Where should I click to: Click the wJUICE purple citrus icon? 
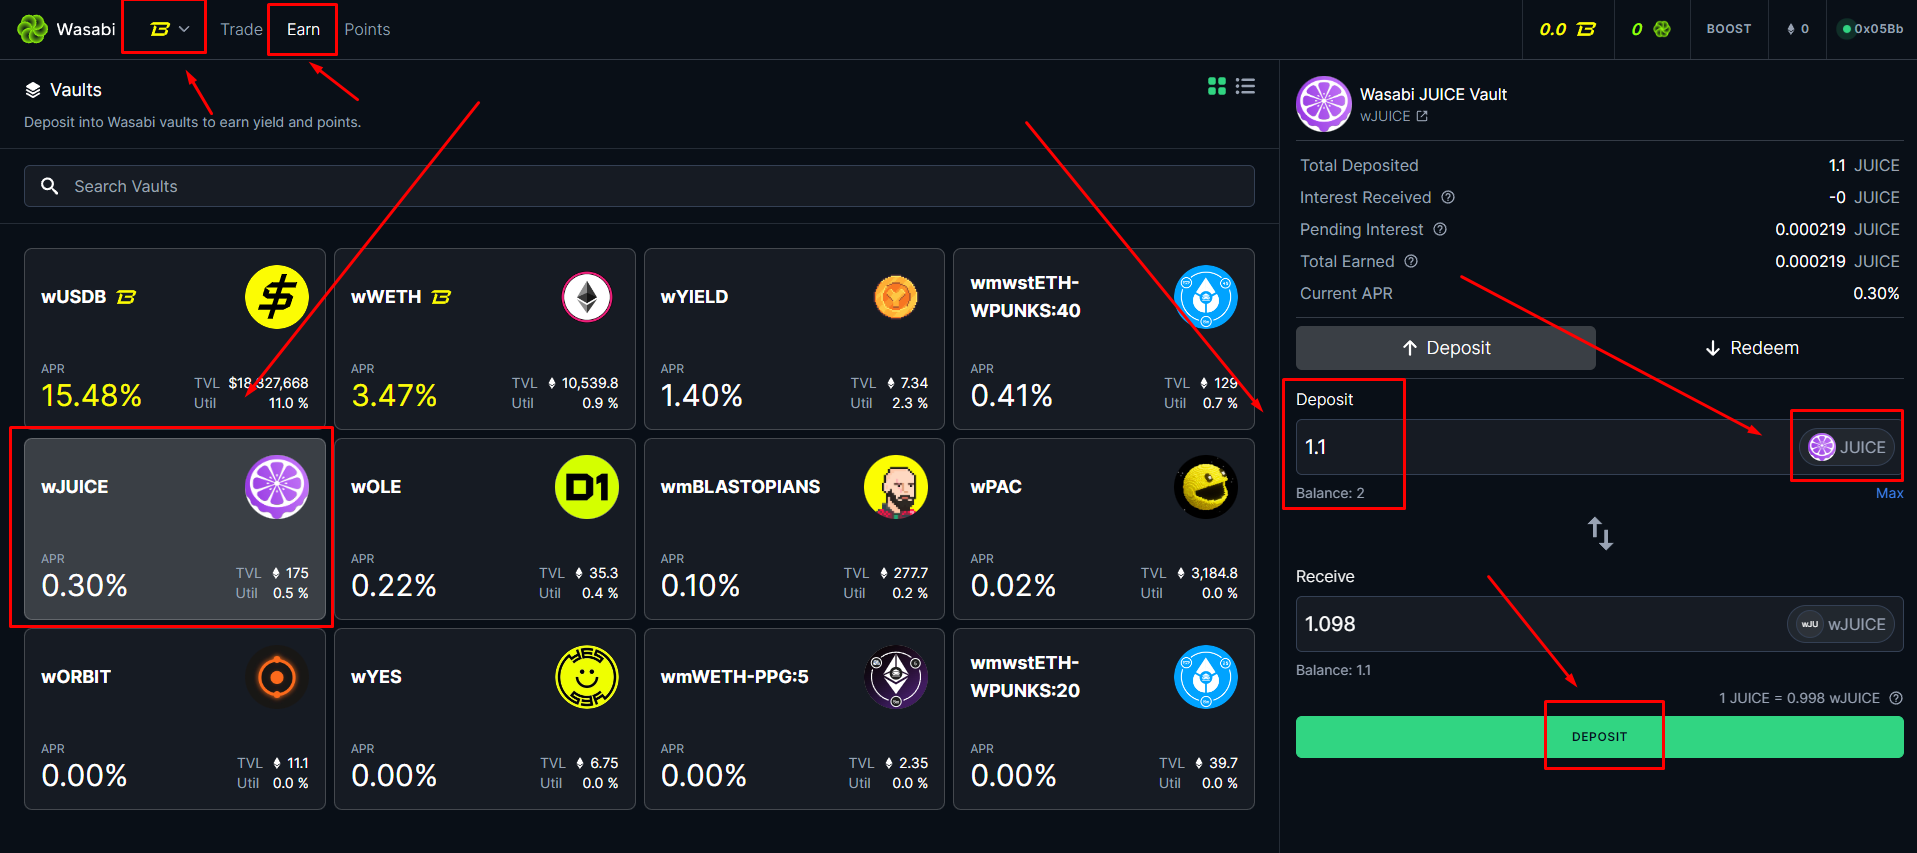click(277, 487)
